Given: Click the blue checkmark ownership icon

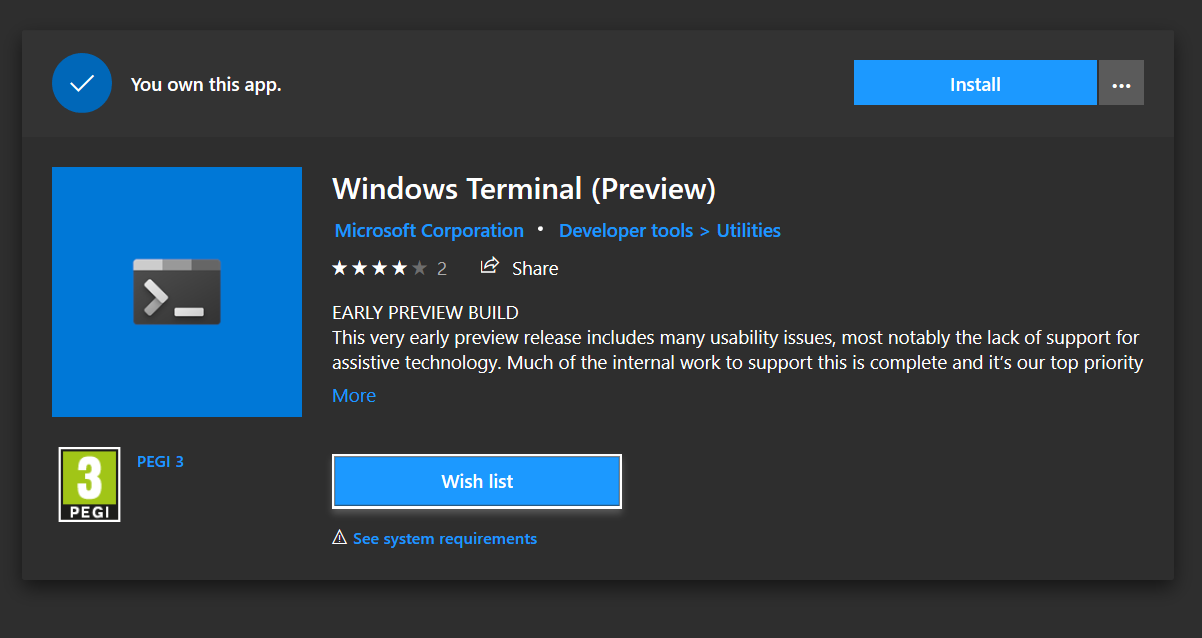Looking at the screenshot, I should (82, 83).
